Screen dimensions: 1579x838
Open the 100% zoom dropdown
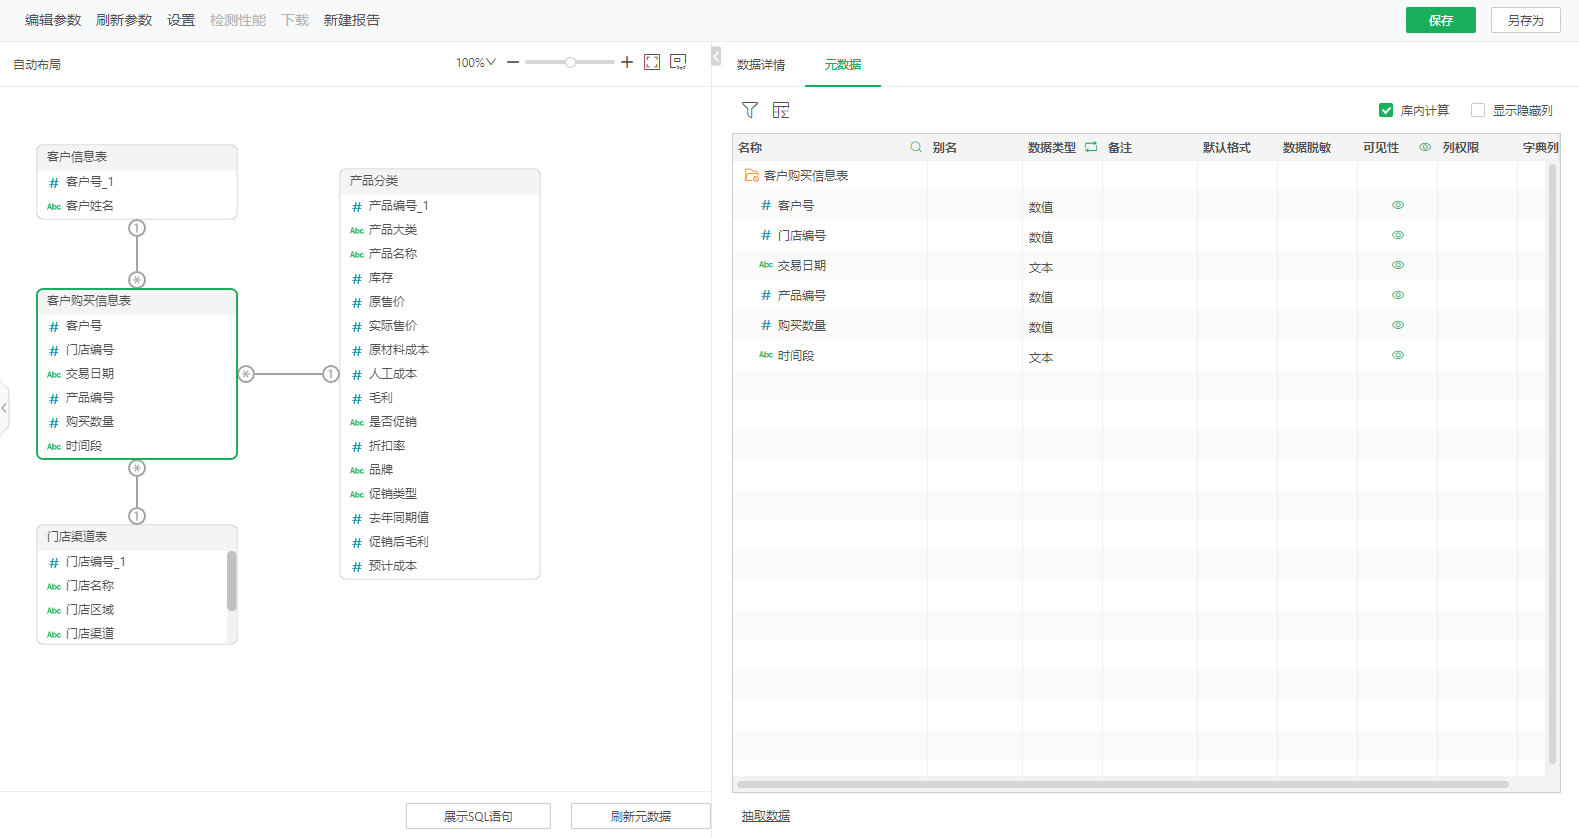[x=476, y=62]
